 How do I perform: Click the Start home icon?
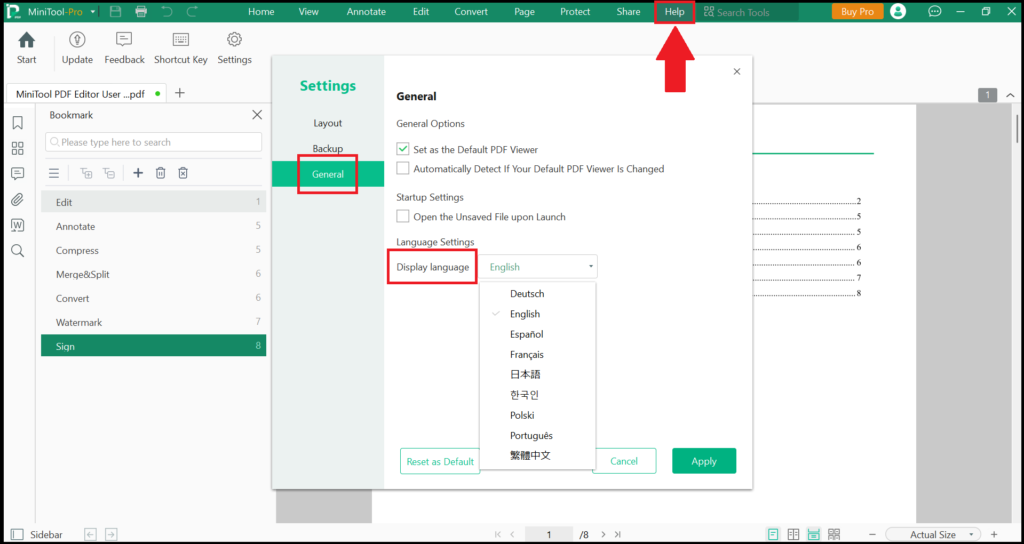click(x=26, y=40)
